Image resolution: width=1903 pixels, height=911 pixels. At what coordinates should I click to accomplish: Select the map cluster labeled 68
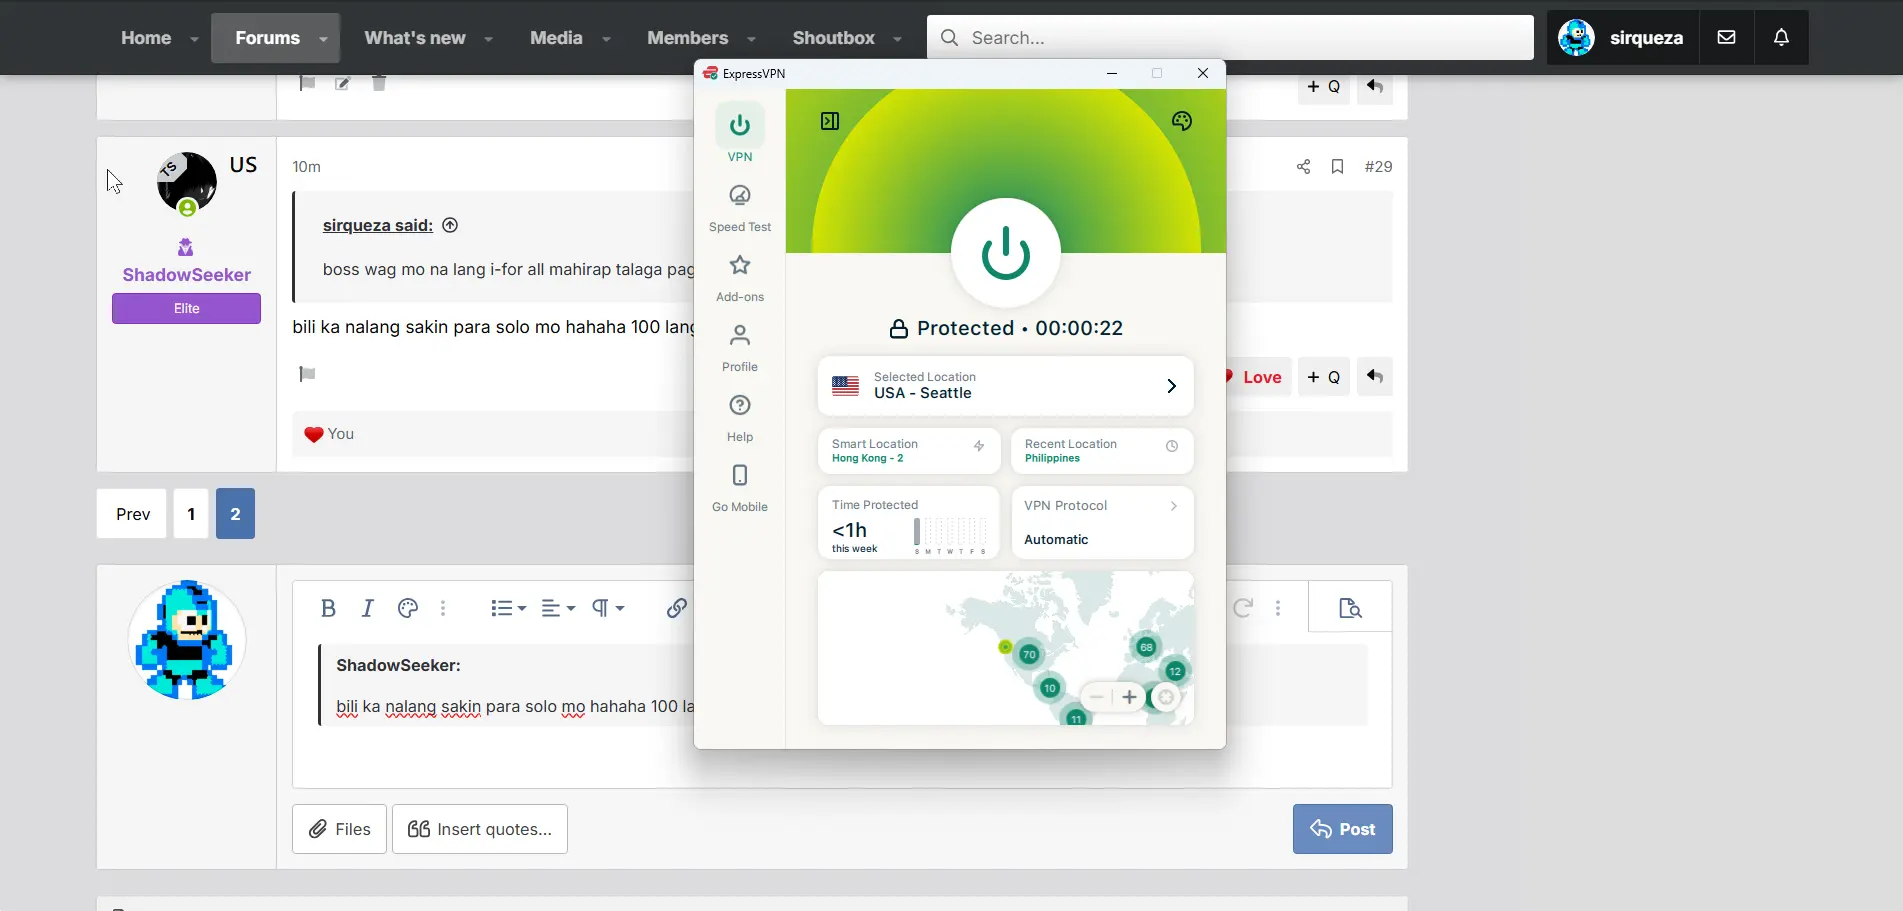coord(1146,647)
